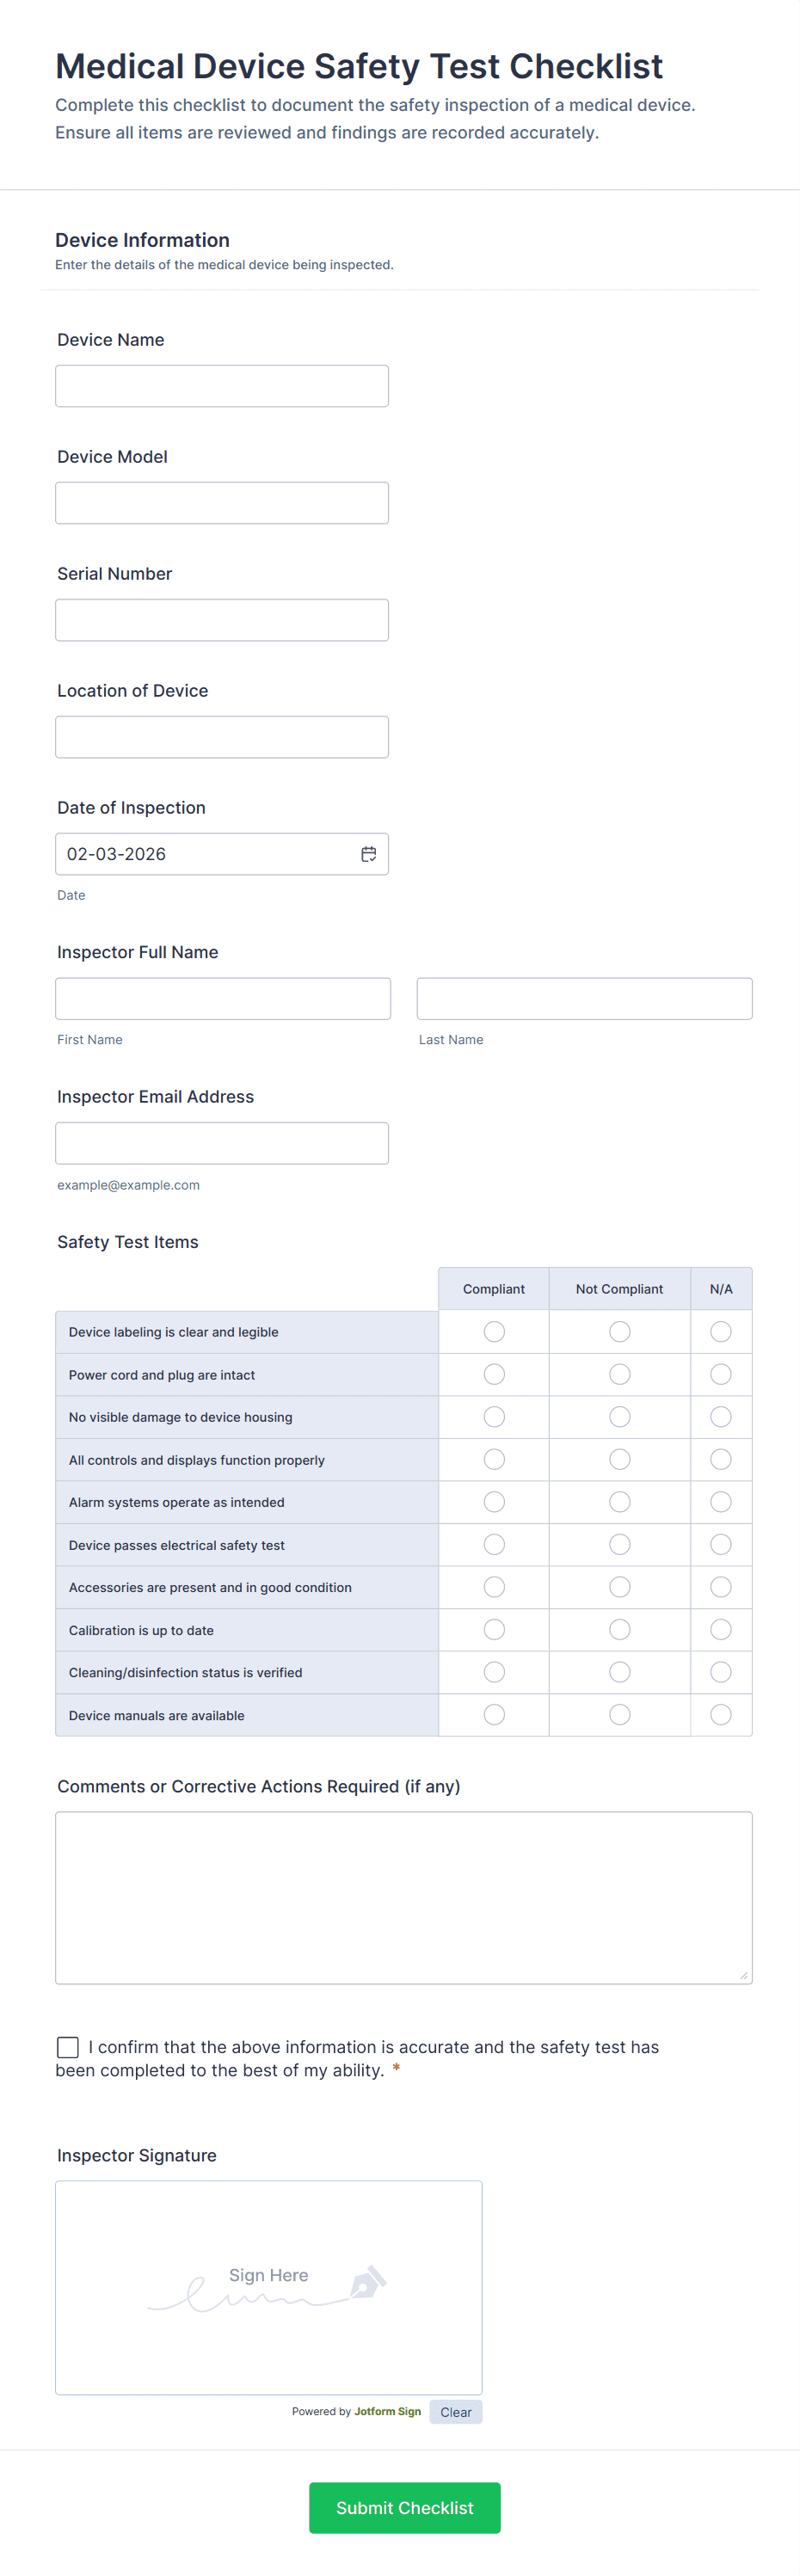Click the Sign Here signature pad
This screenshot has height=2576, width=800.
click(268, 2287)
